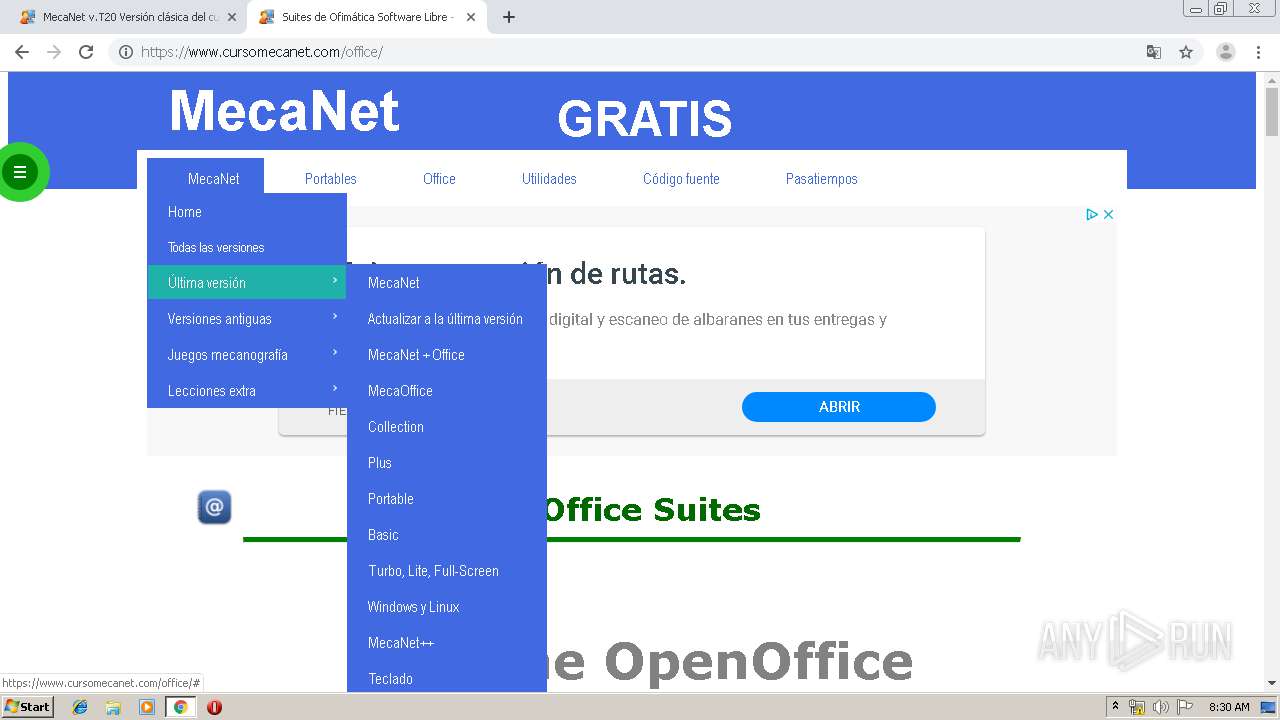Bookmark this page with the star

(1186, 52)
